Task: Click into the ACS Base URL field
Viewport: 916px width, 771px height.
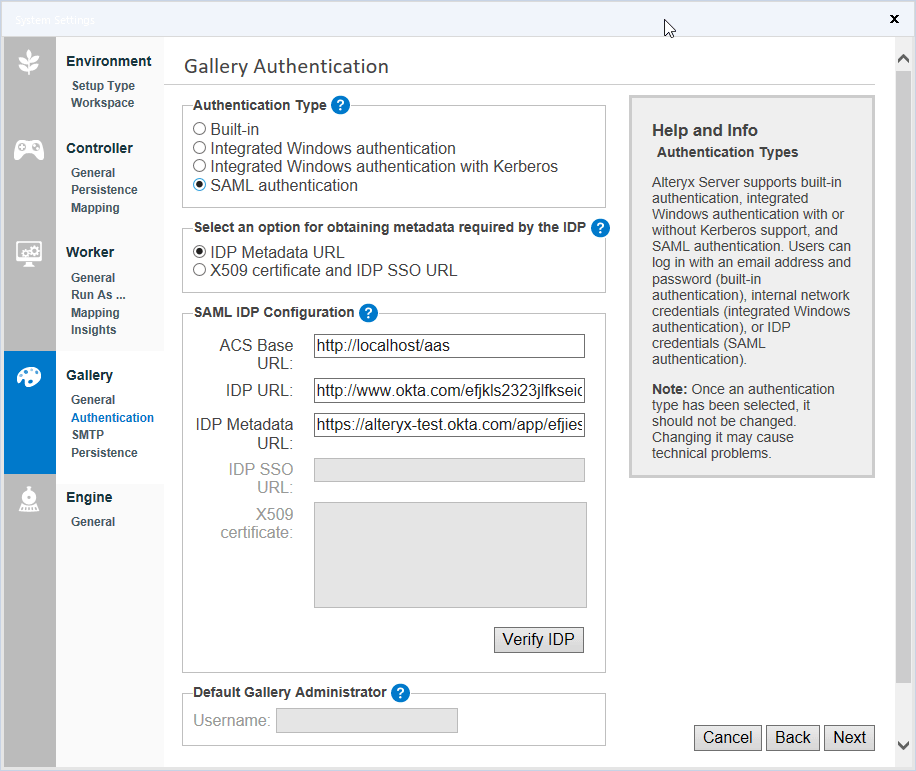Action: tap(448, 346)
